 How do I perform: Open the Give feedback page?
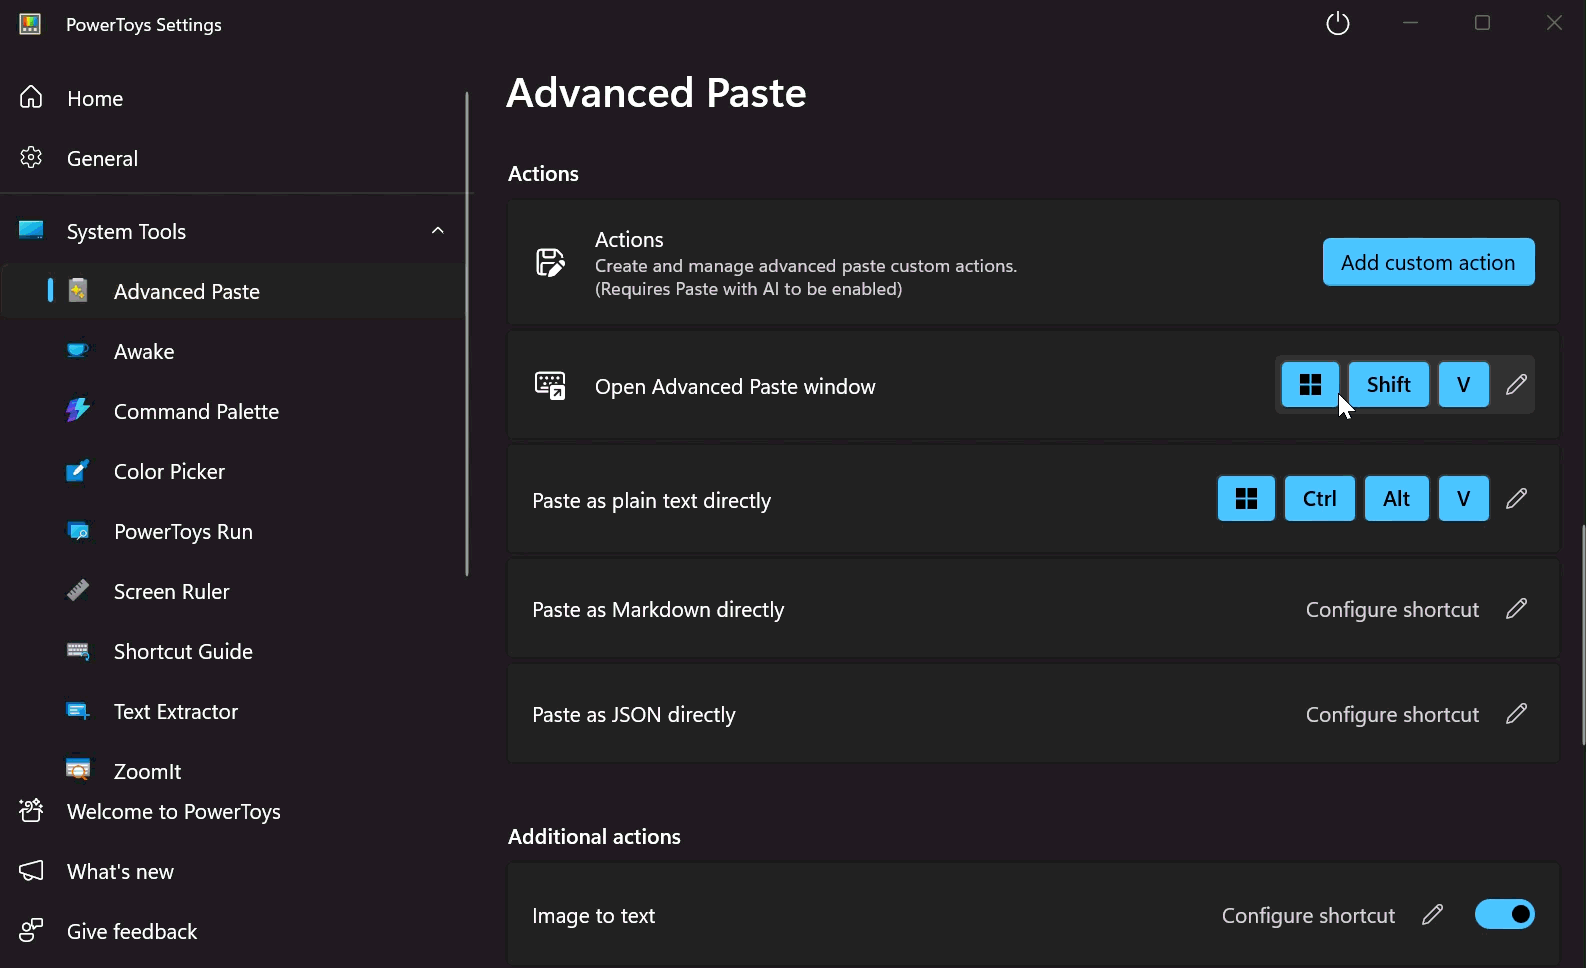pos(232,931)
